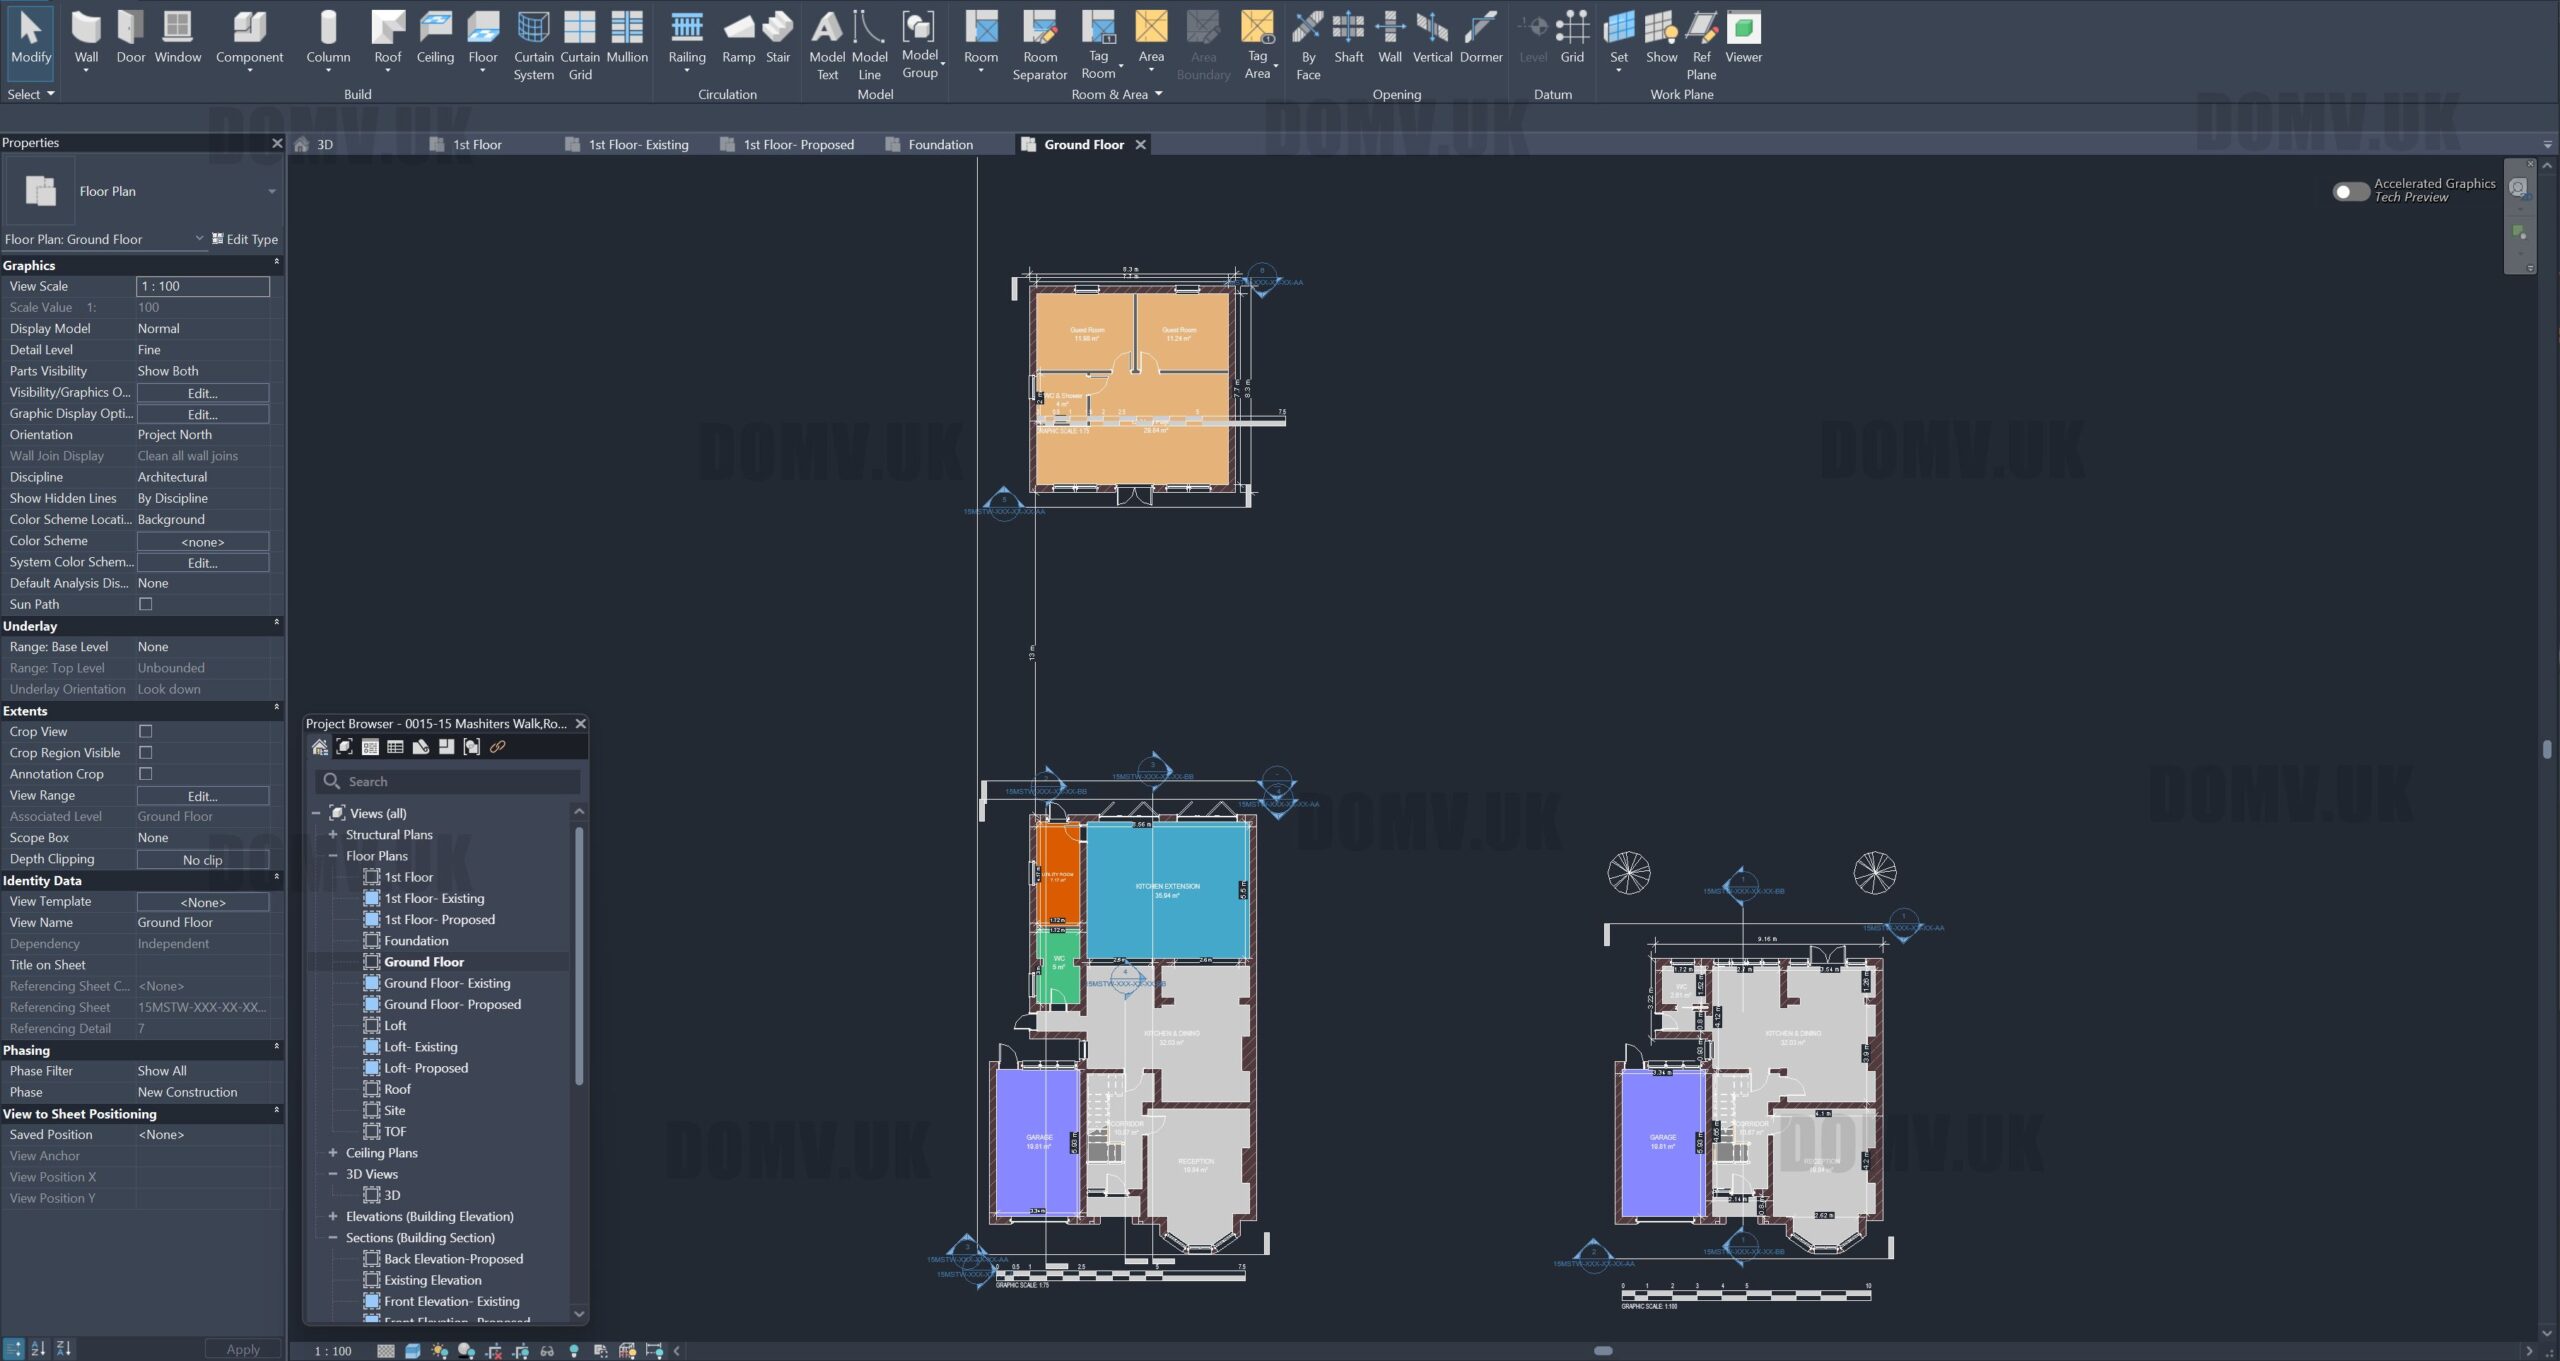Image resolution: width=2560 pixels, height=1361 pixels.
Task: Switch to the Foundation view tab
Action: coord(939,145)
